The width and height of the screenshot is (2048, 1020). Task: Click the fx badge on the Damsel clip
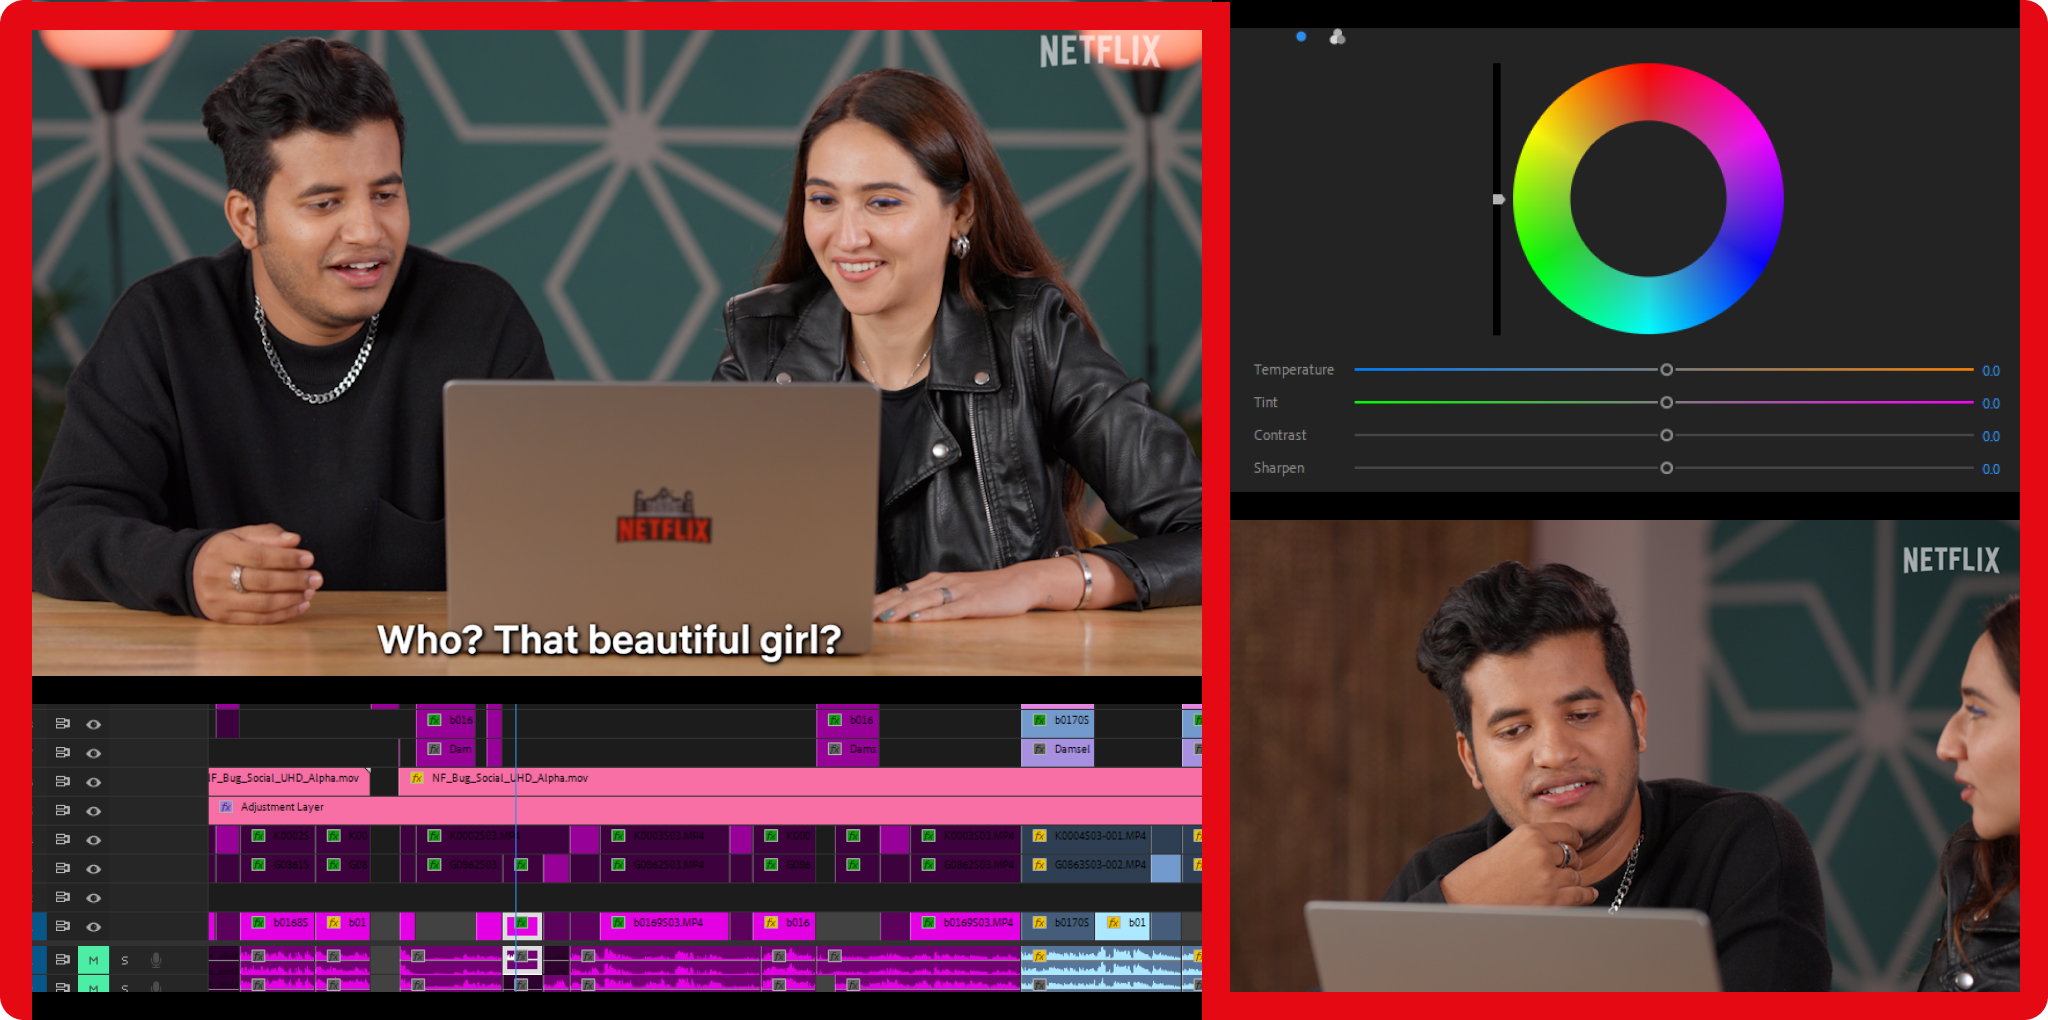[x=1039, y=749]
